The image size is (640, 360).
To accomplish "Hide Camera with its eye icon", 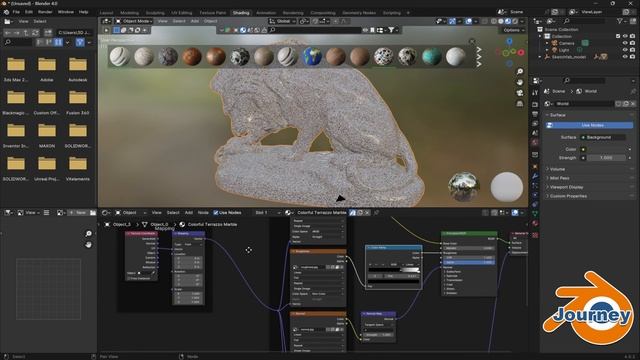I will point(625,43).
